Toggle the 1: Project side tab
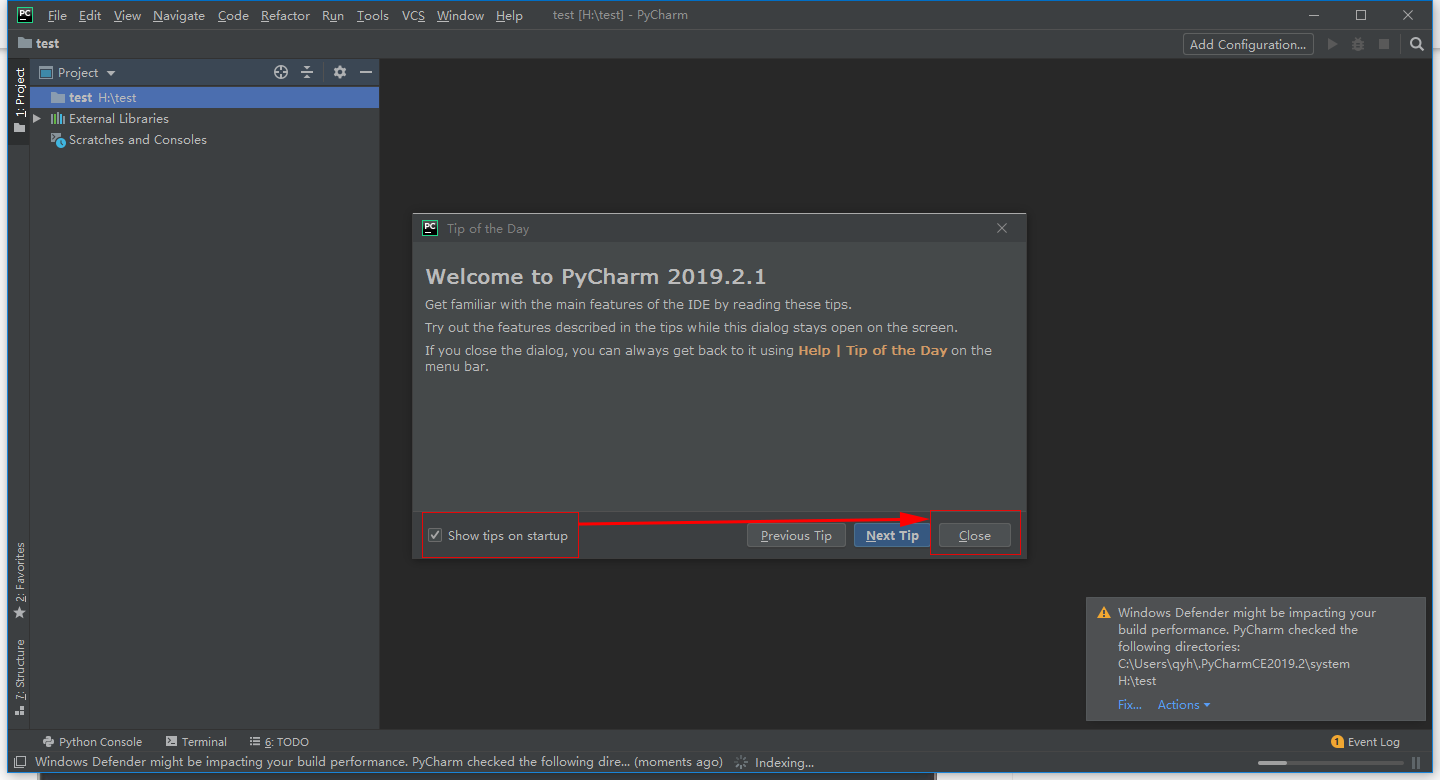The width and height of the screenshot is (1440, 780). point(19,102)
